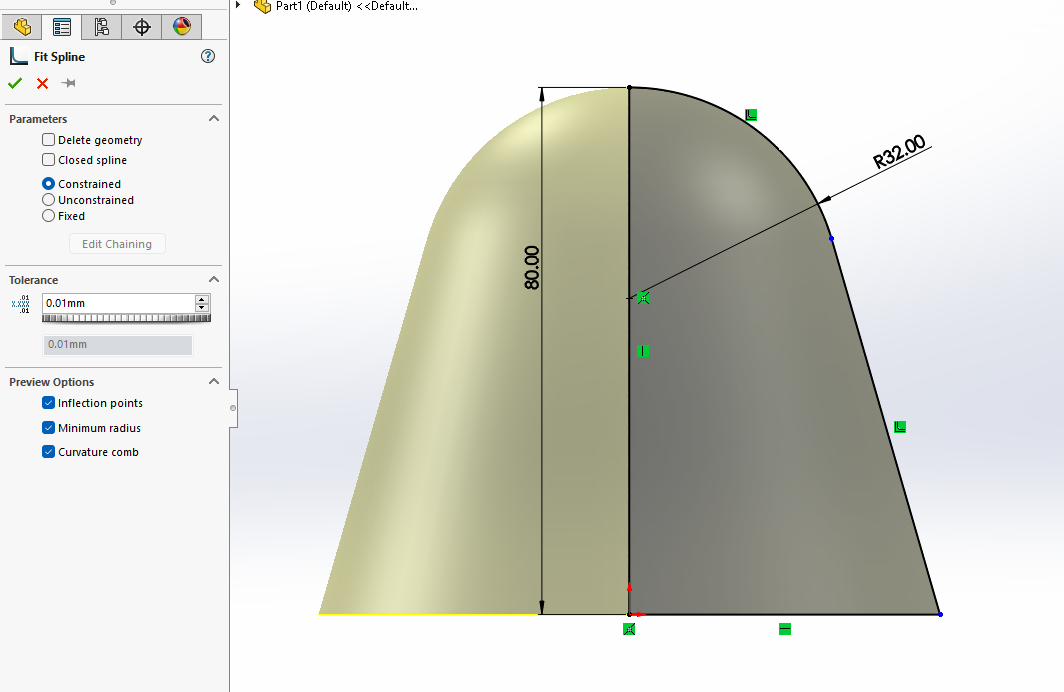Screen dimensions: 1064x692
Task: Collapse the Tolerance section
Action: point(213,279)
